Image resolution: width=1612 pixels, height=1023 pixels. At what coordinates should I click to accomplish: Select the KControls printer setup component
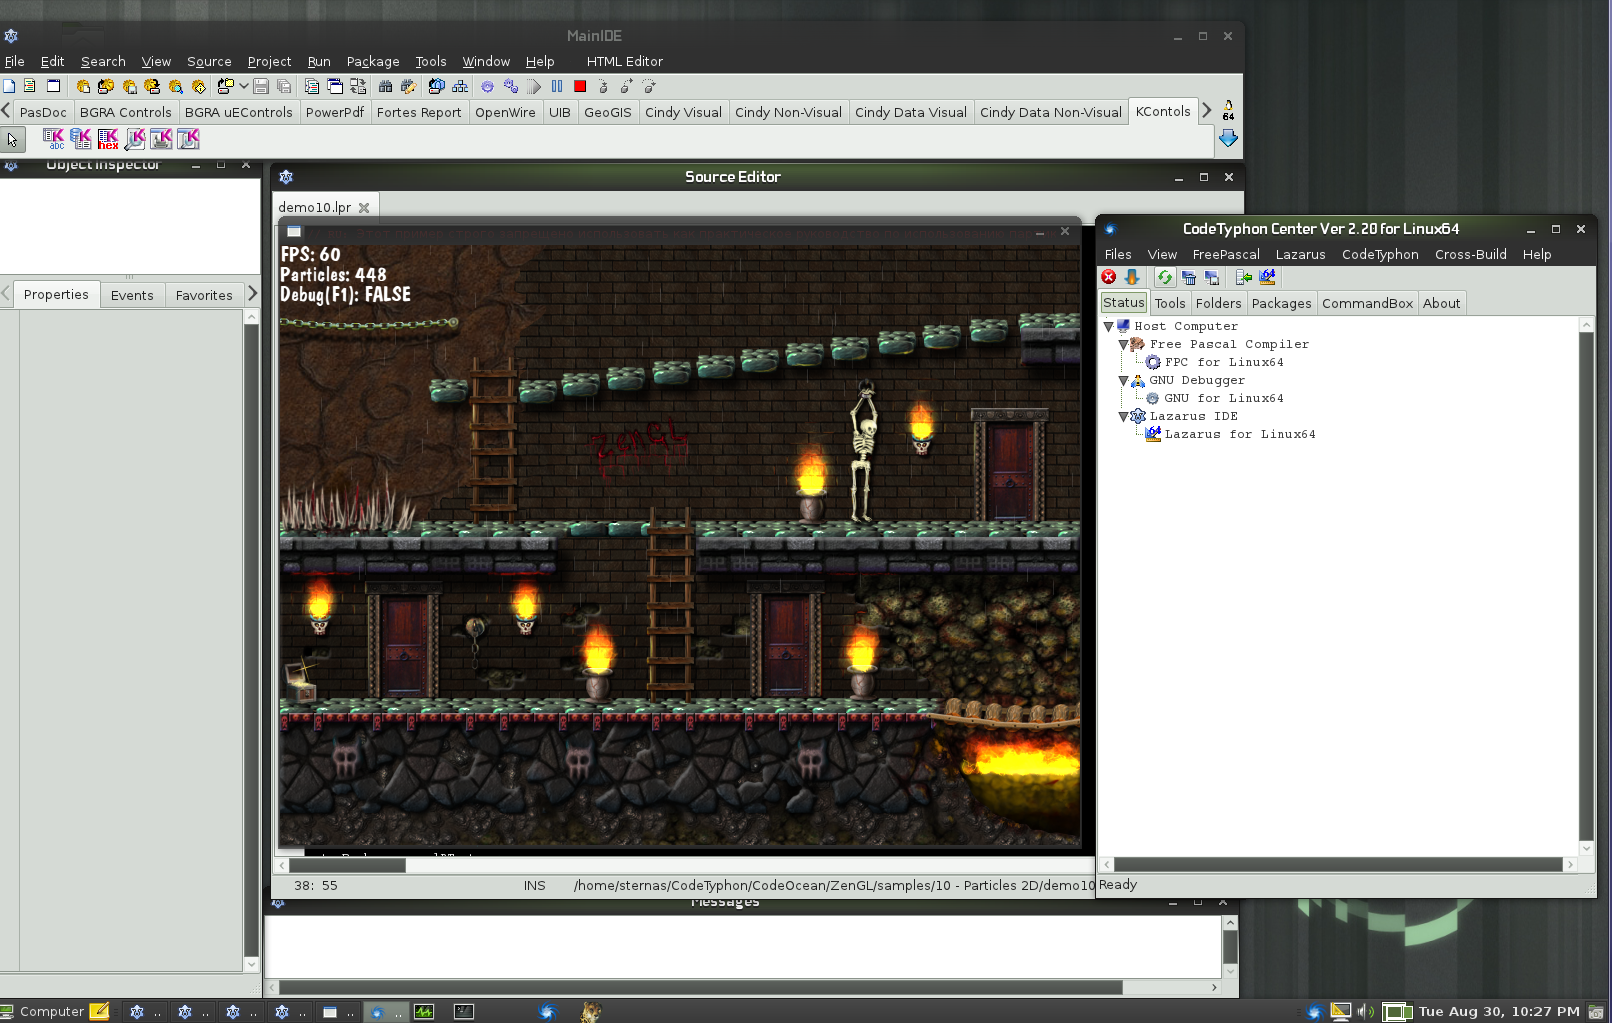(x=161, y=139)
